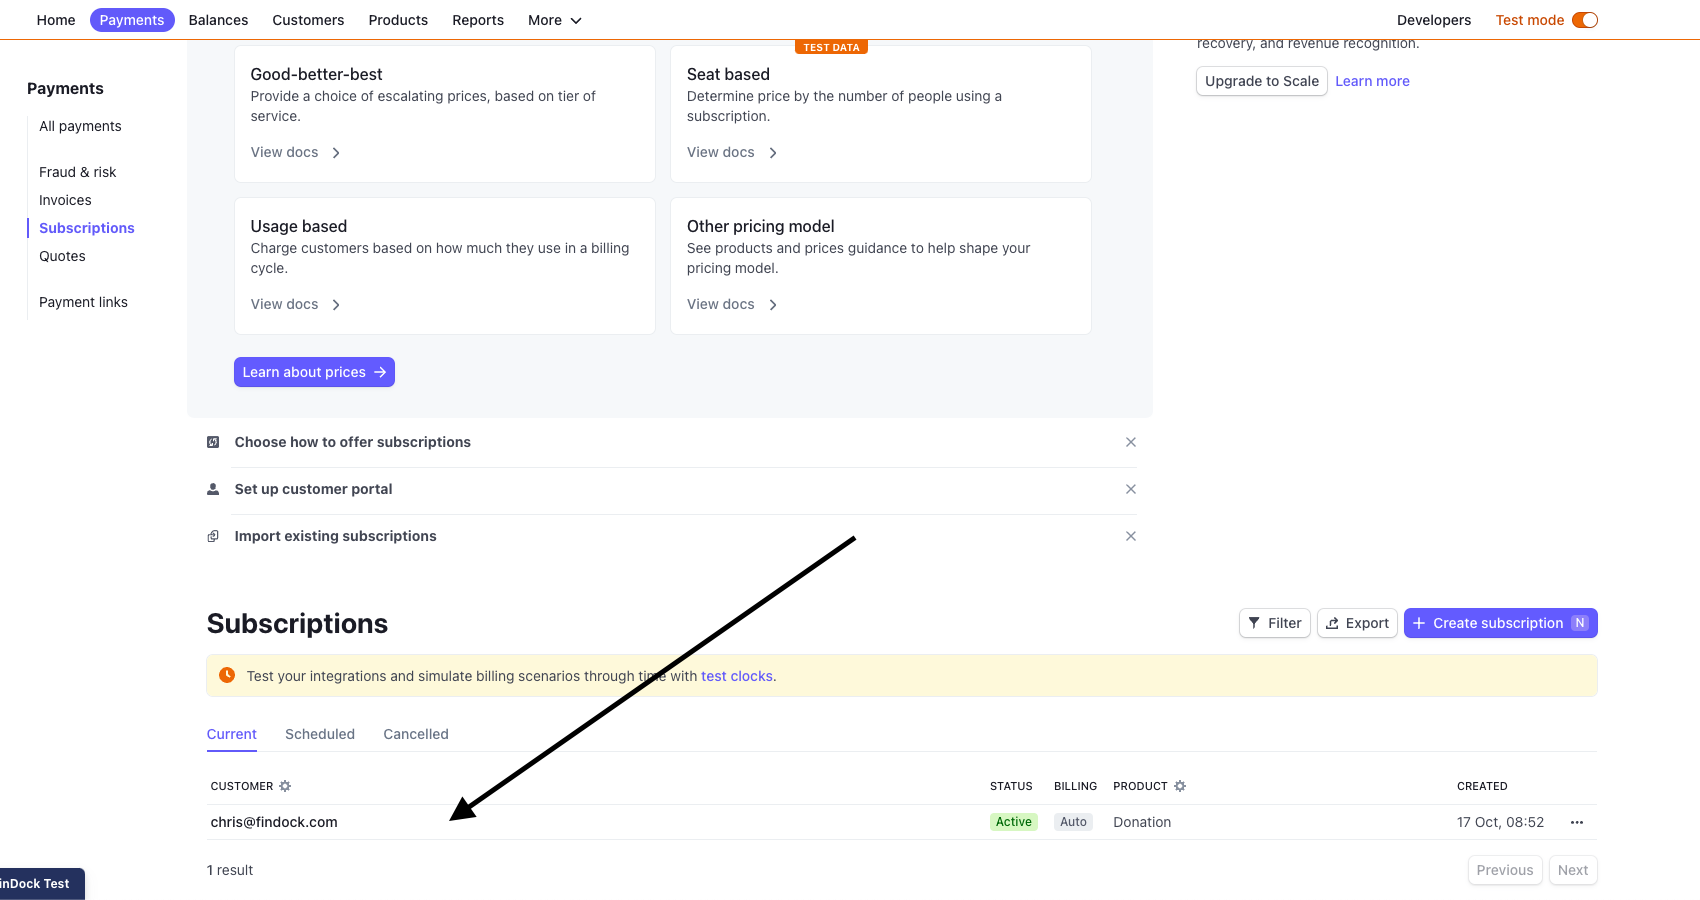The height and width of the screenshot is (900, 1700).
Task: Expand the More navigation menu
Action: point(554,20)
